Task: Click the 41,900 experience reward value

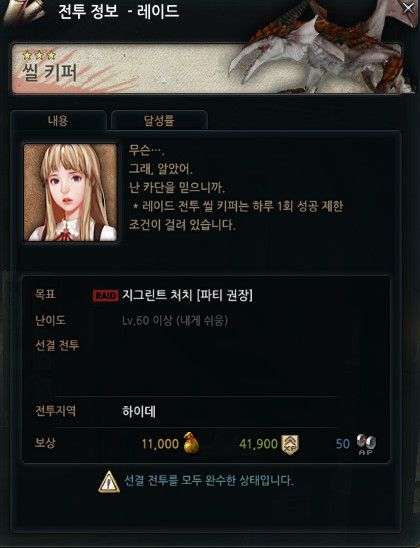Action: click(x=259, y=444)
